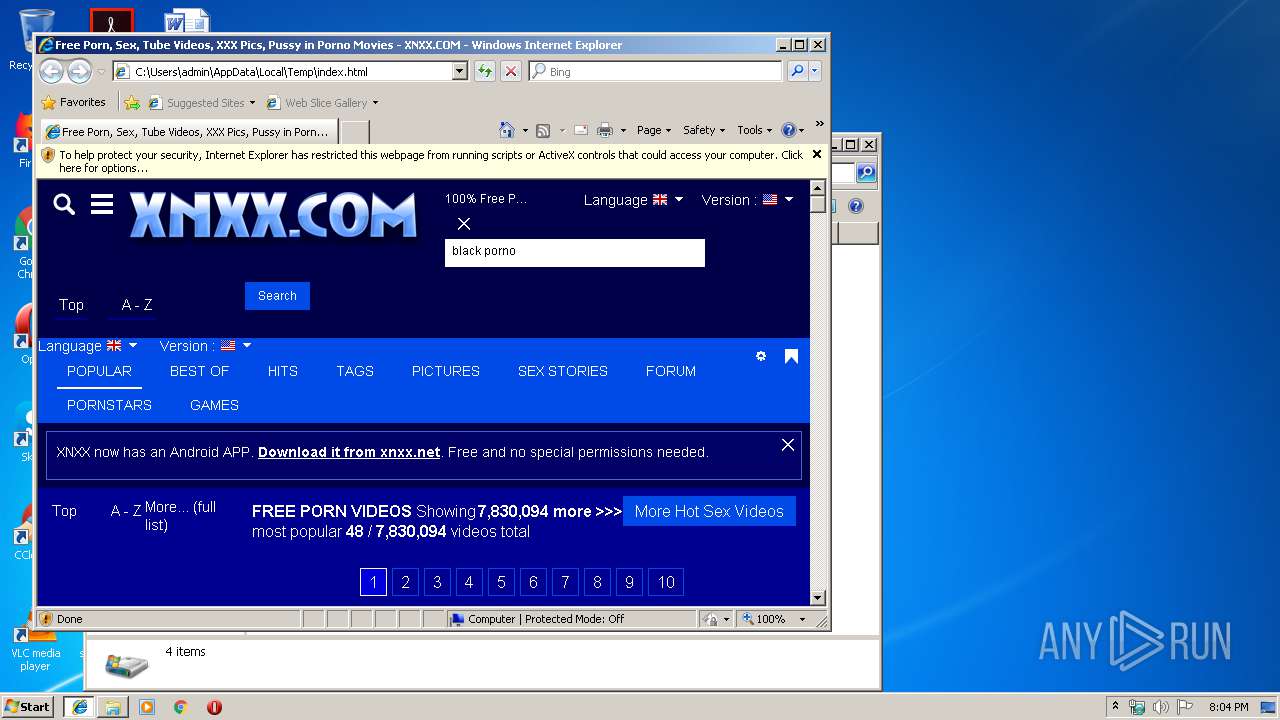The width and height of the screenshot is (1280, 720).
Task: Switch to the TAGS section tab
Action: (355, 371)
